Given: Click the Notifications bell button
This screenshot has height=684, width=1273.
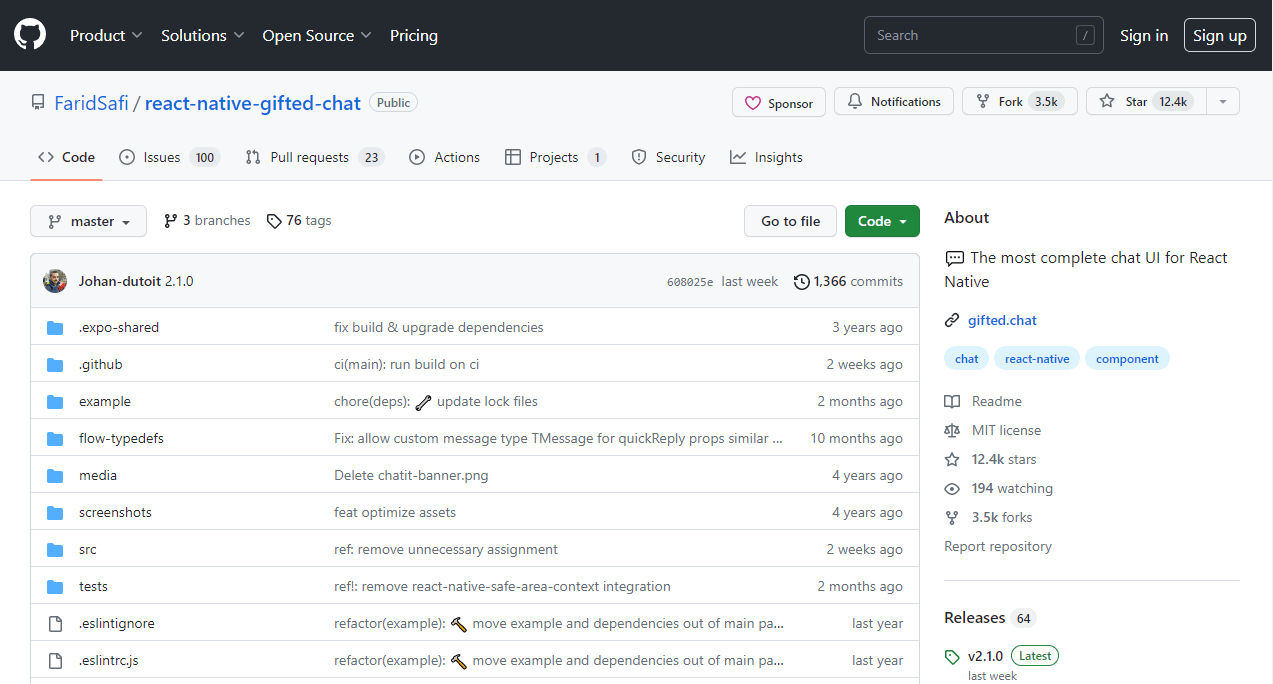Looking at the screenshot, I should point(893,102).
